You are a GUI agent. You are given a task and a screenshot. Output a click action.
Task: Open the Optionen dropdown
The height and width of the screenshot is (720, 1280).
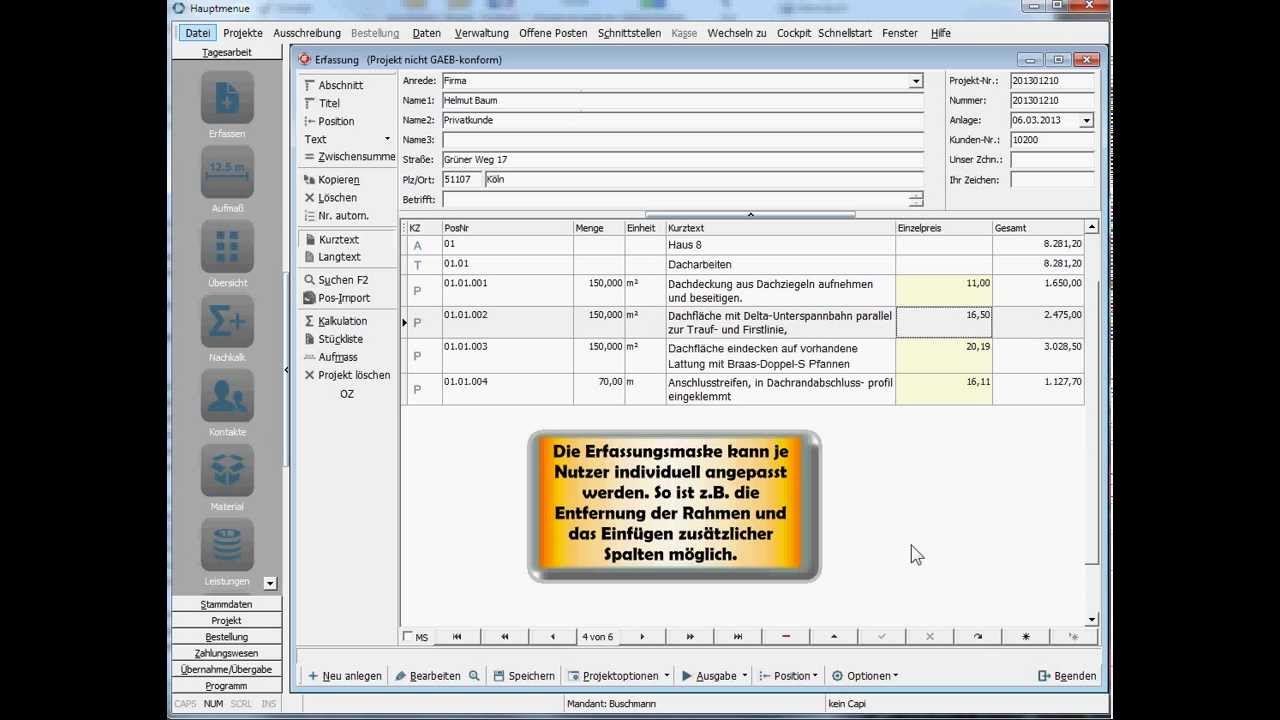tap(866, 676)
